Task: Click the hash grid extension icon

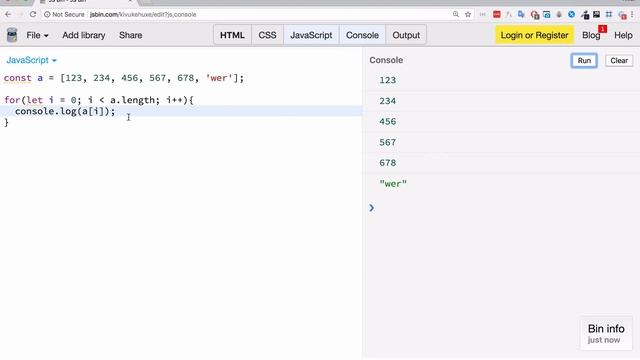Action: coord(609,14)
